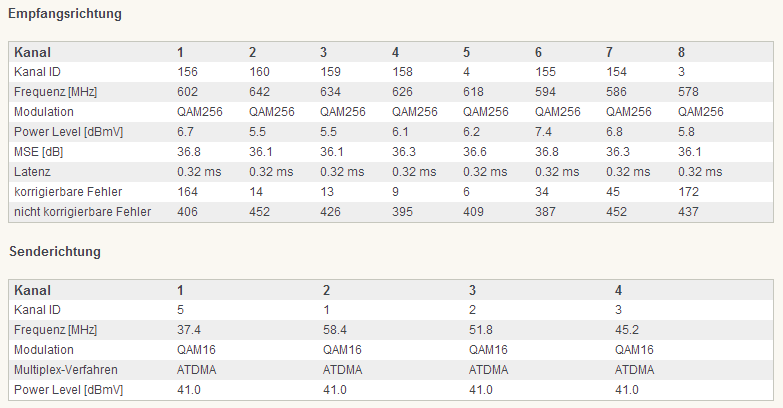
Task: Select Power Level value 7.4
Action: (543, 132)
